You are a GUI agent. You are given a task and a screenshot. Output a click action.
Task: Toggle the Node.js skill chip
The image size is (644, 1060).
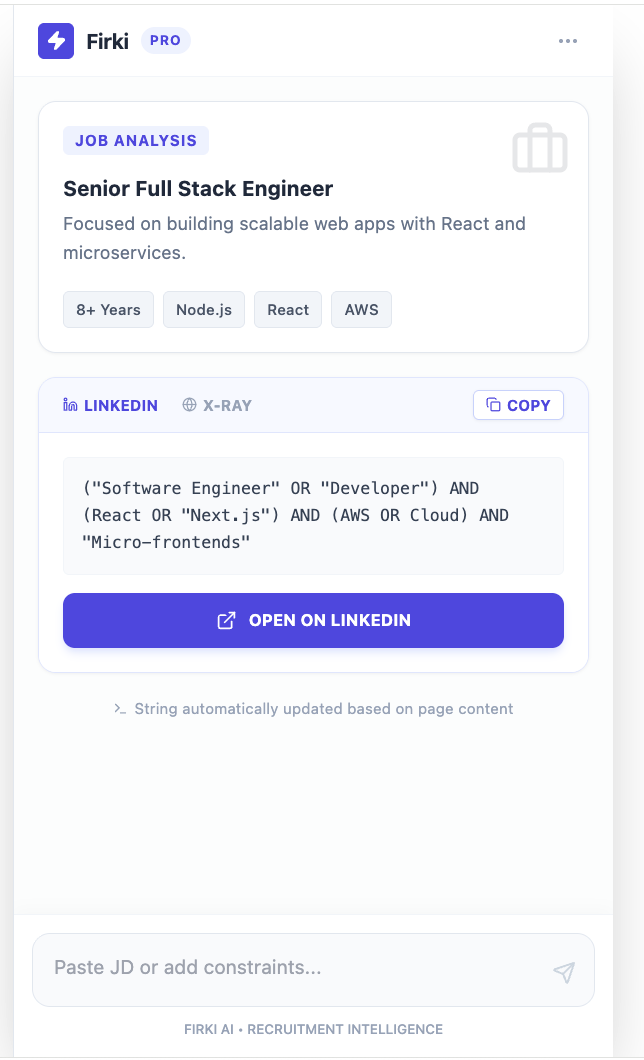[203, 309]
